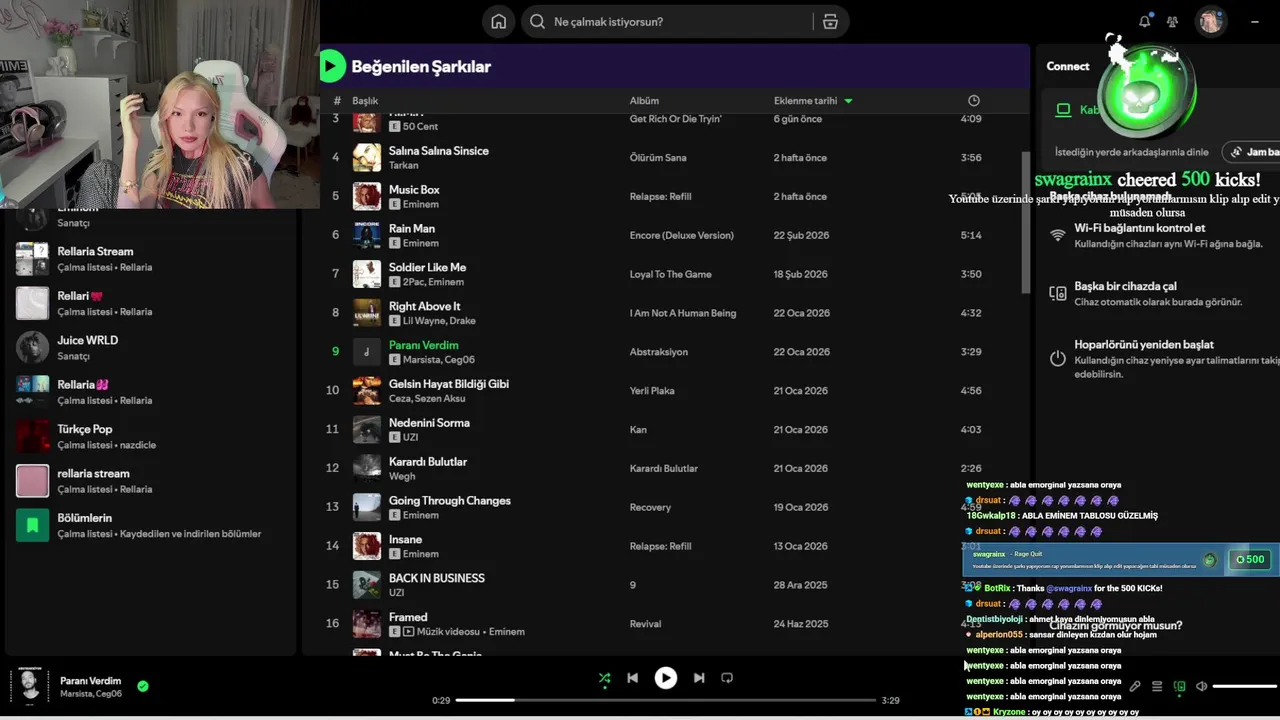Adjust the volume slider

[1244, 686]
